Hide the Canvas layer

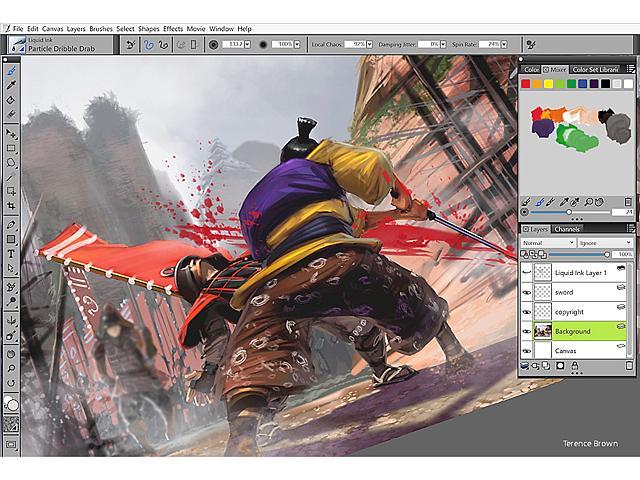point(527,351)
